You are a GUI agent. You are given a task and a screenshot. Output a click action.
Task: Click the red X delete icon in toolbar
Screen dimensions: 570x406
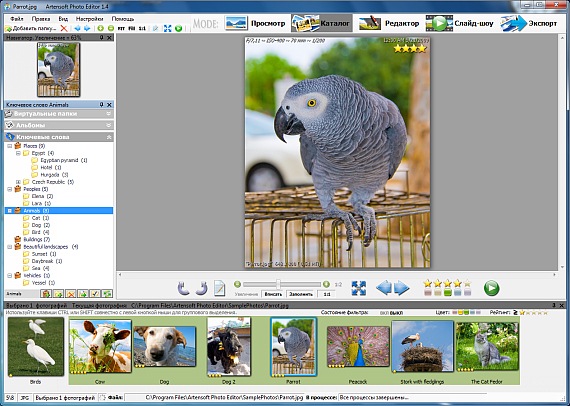(64, 28)
